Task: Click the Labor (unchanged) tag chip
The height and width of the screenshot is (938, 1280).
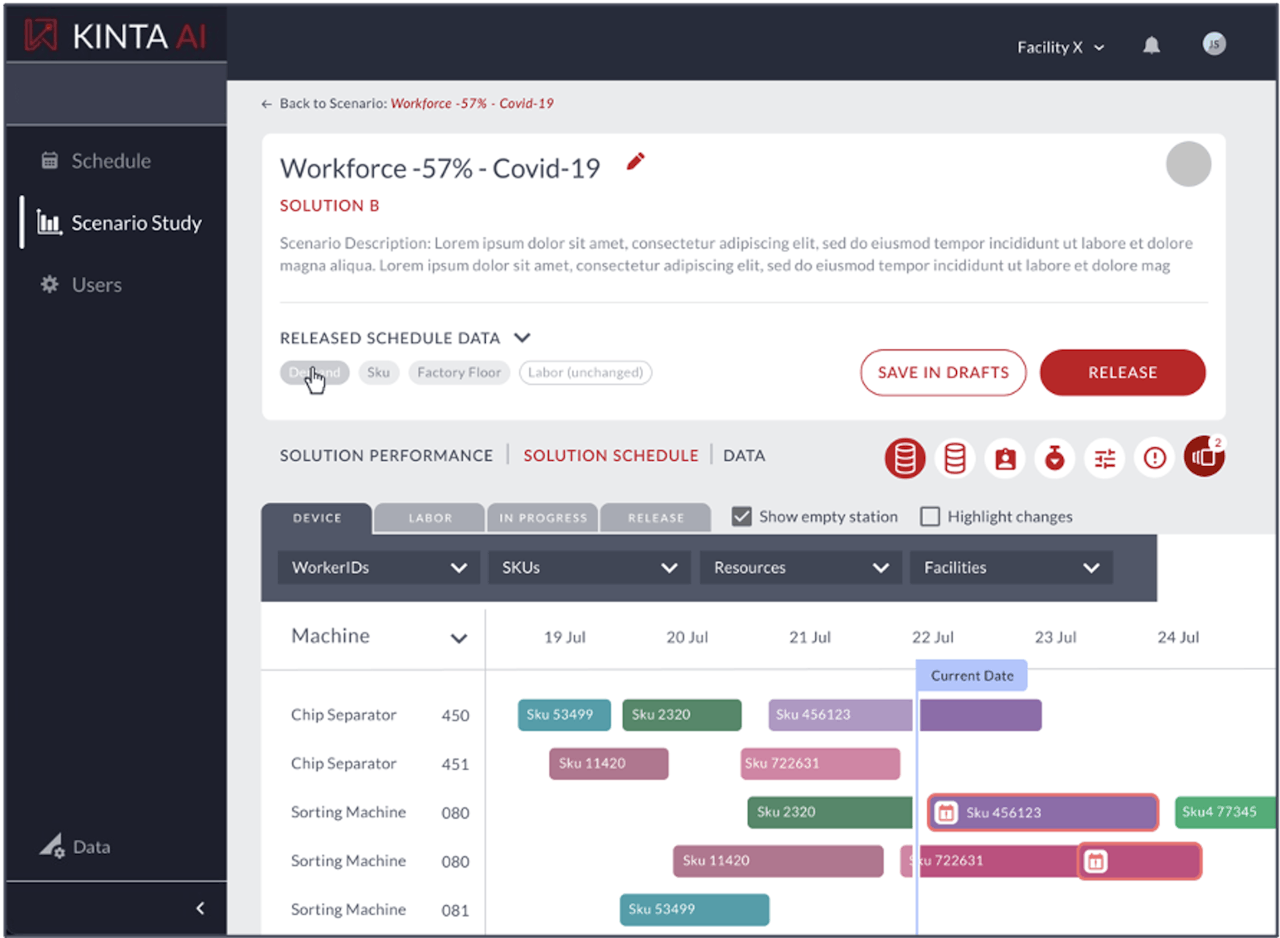Action: [x=586, y=373]
